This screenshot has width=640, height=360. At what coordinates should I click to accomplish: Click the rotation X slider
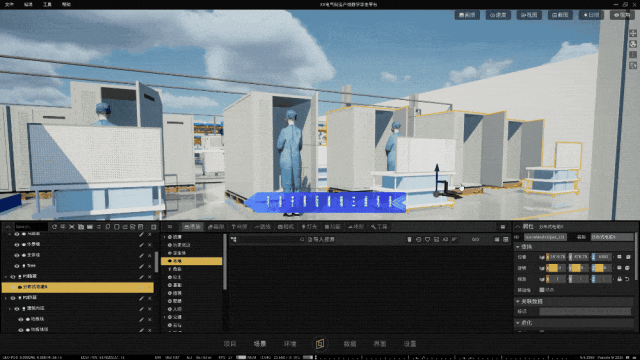557,268
